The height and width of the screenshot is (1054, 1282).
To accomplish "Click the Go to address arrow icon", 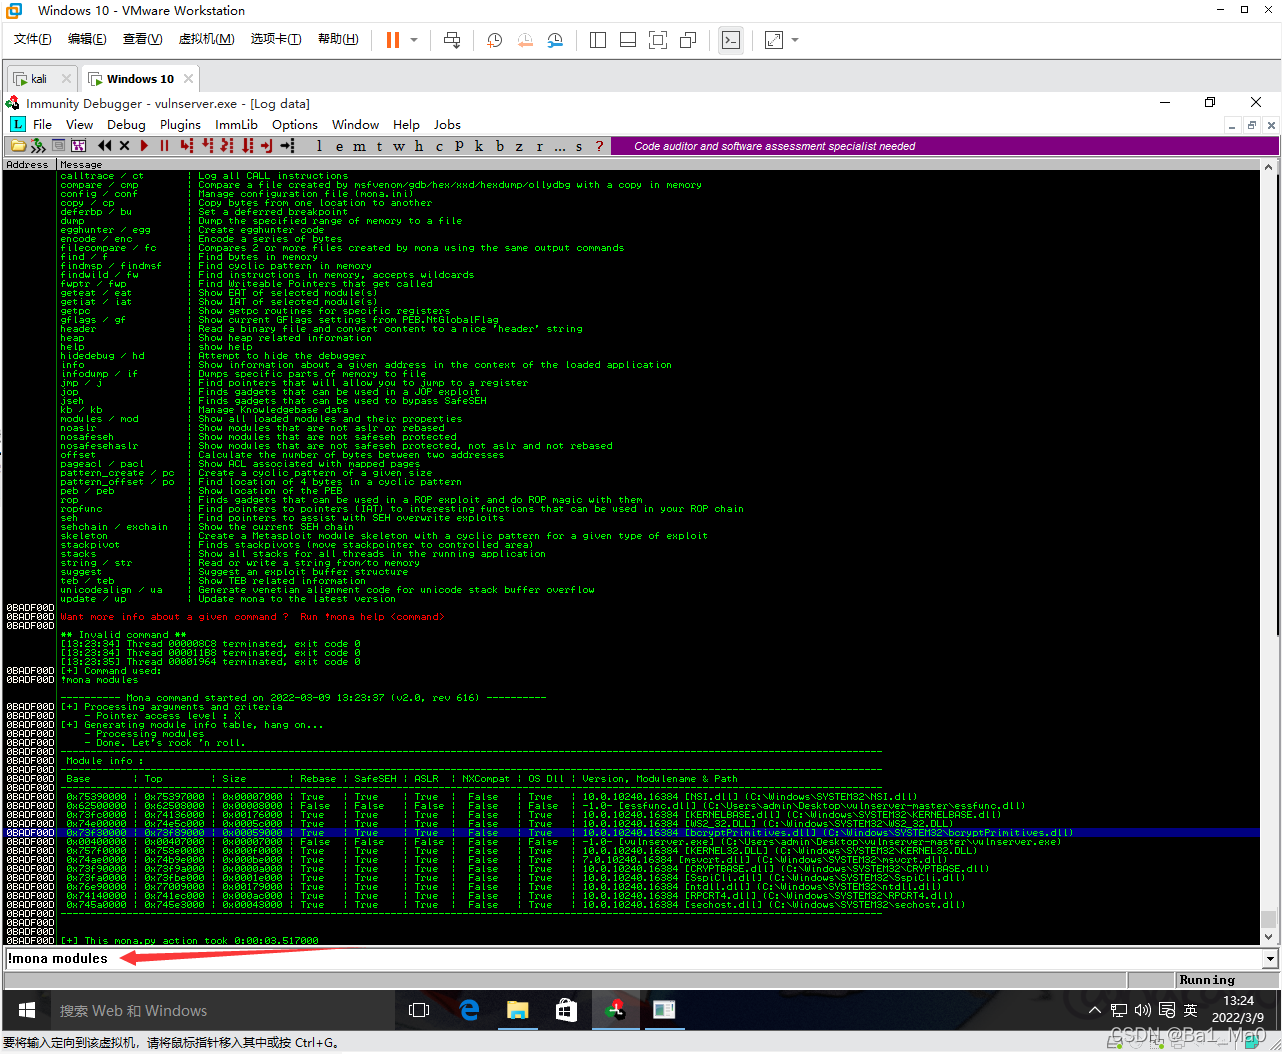I will 287,146.
